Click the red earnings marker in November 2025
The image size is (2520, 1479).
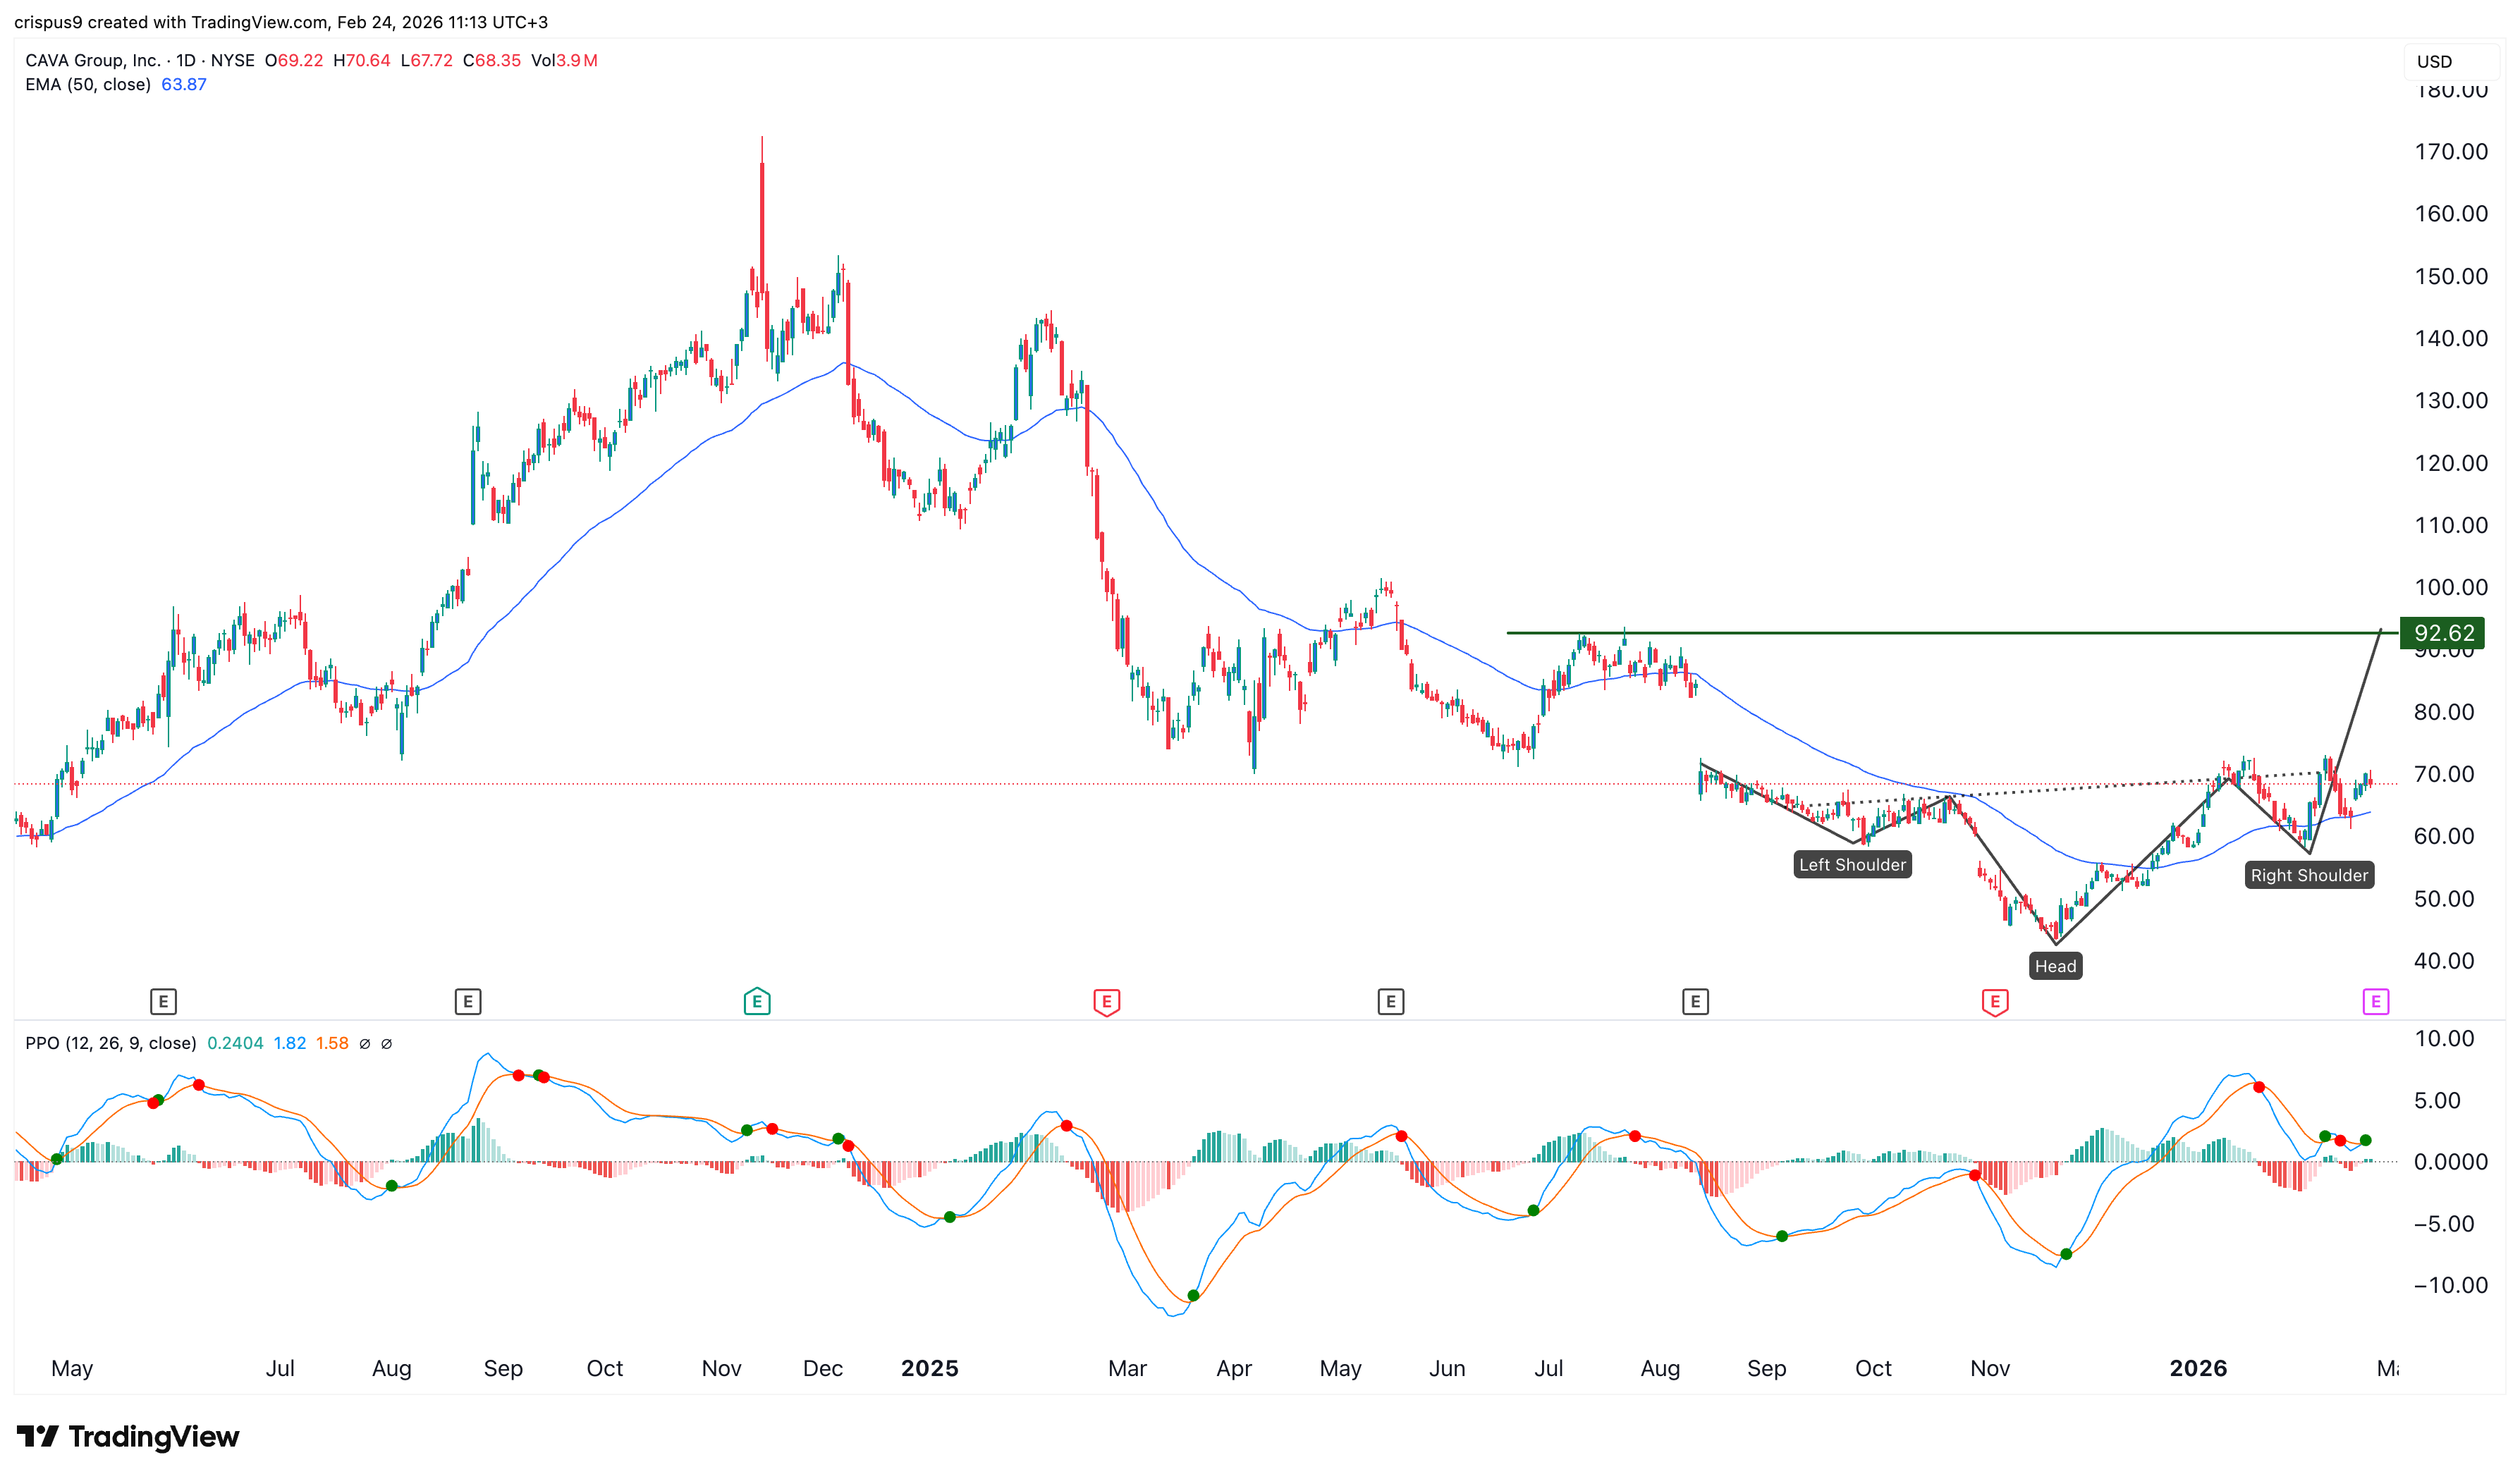(x=1994, y=1001)
